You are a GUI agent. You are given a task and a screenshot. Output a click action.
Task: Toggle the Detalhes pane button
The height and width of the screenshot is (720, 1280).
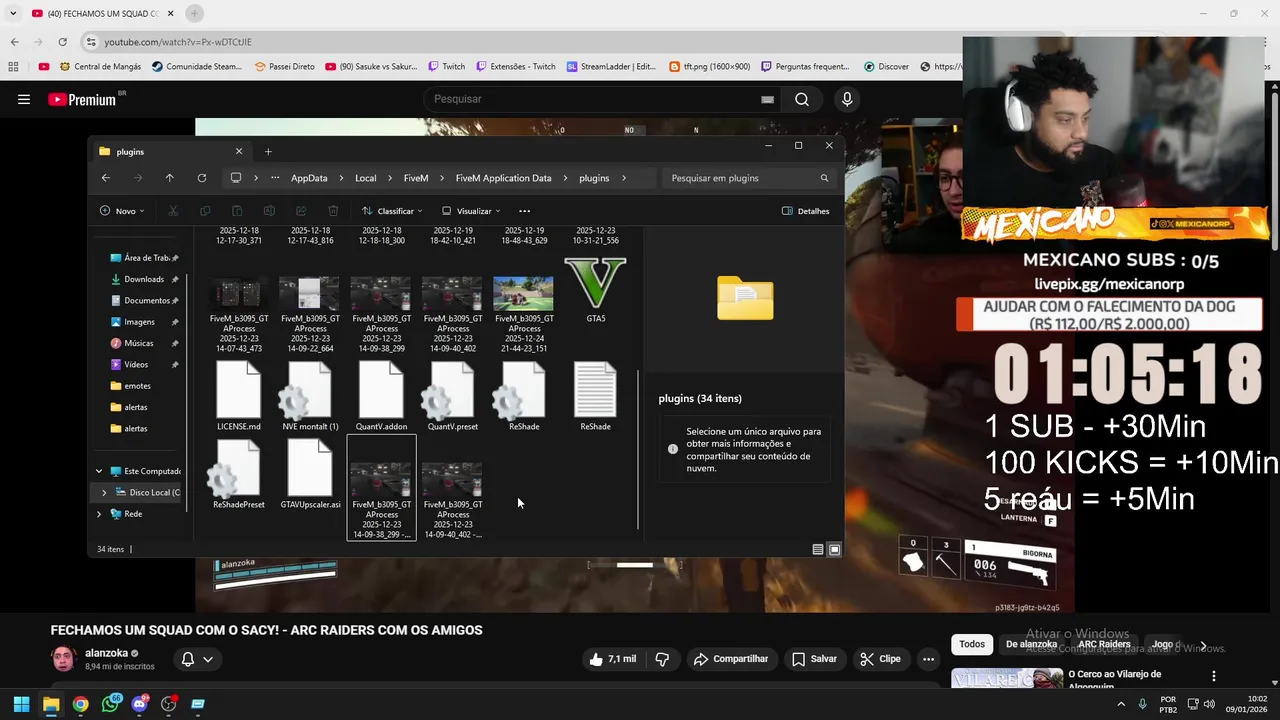[x=805, y=211]
